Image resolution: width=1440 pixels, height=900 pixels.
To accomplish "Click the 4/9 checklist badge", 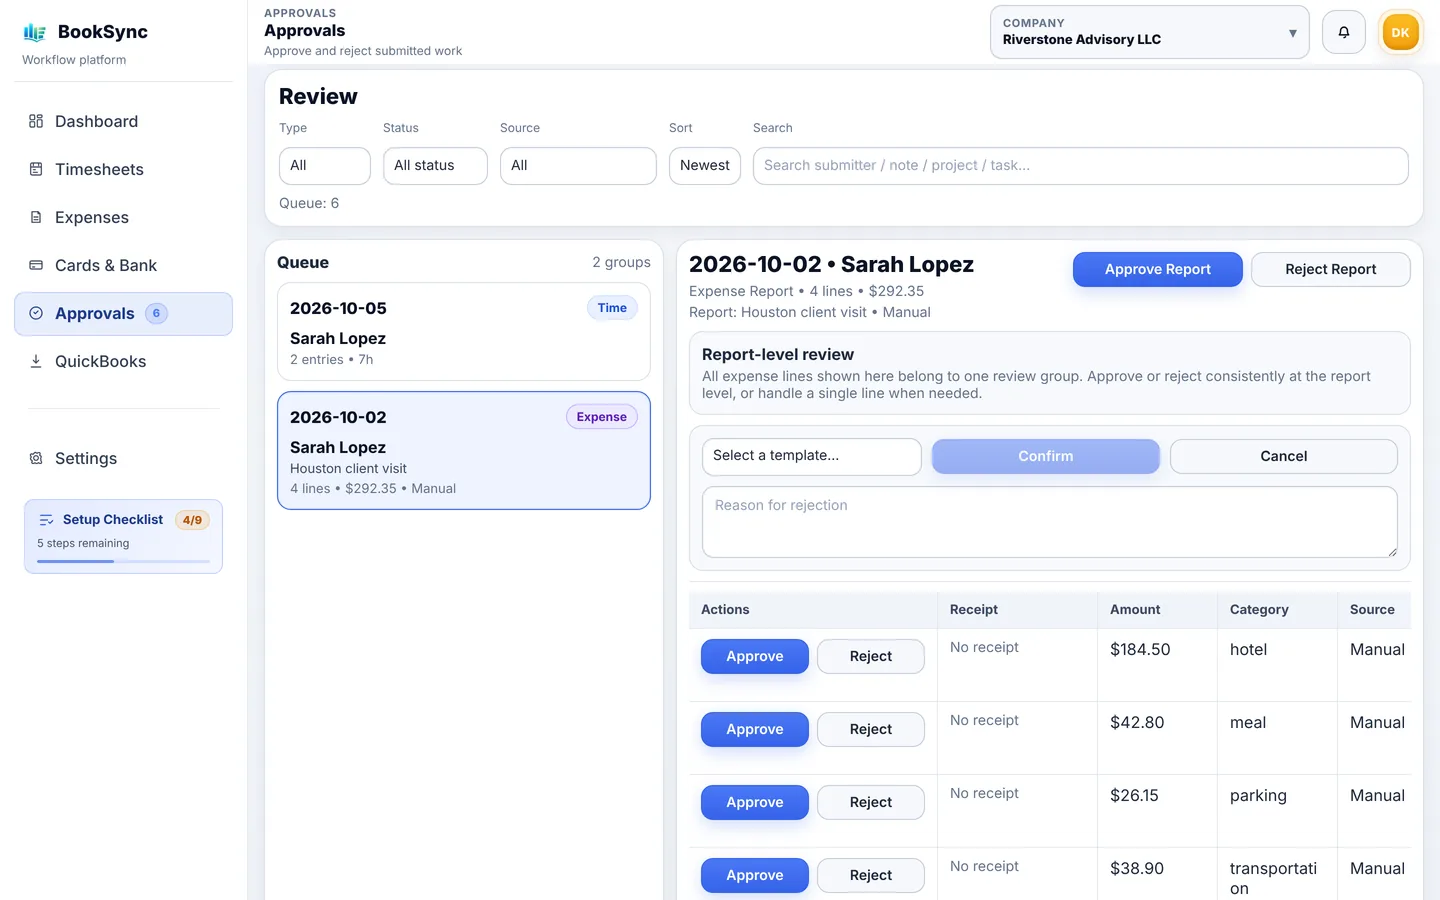I will coord(192,520).
